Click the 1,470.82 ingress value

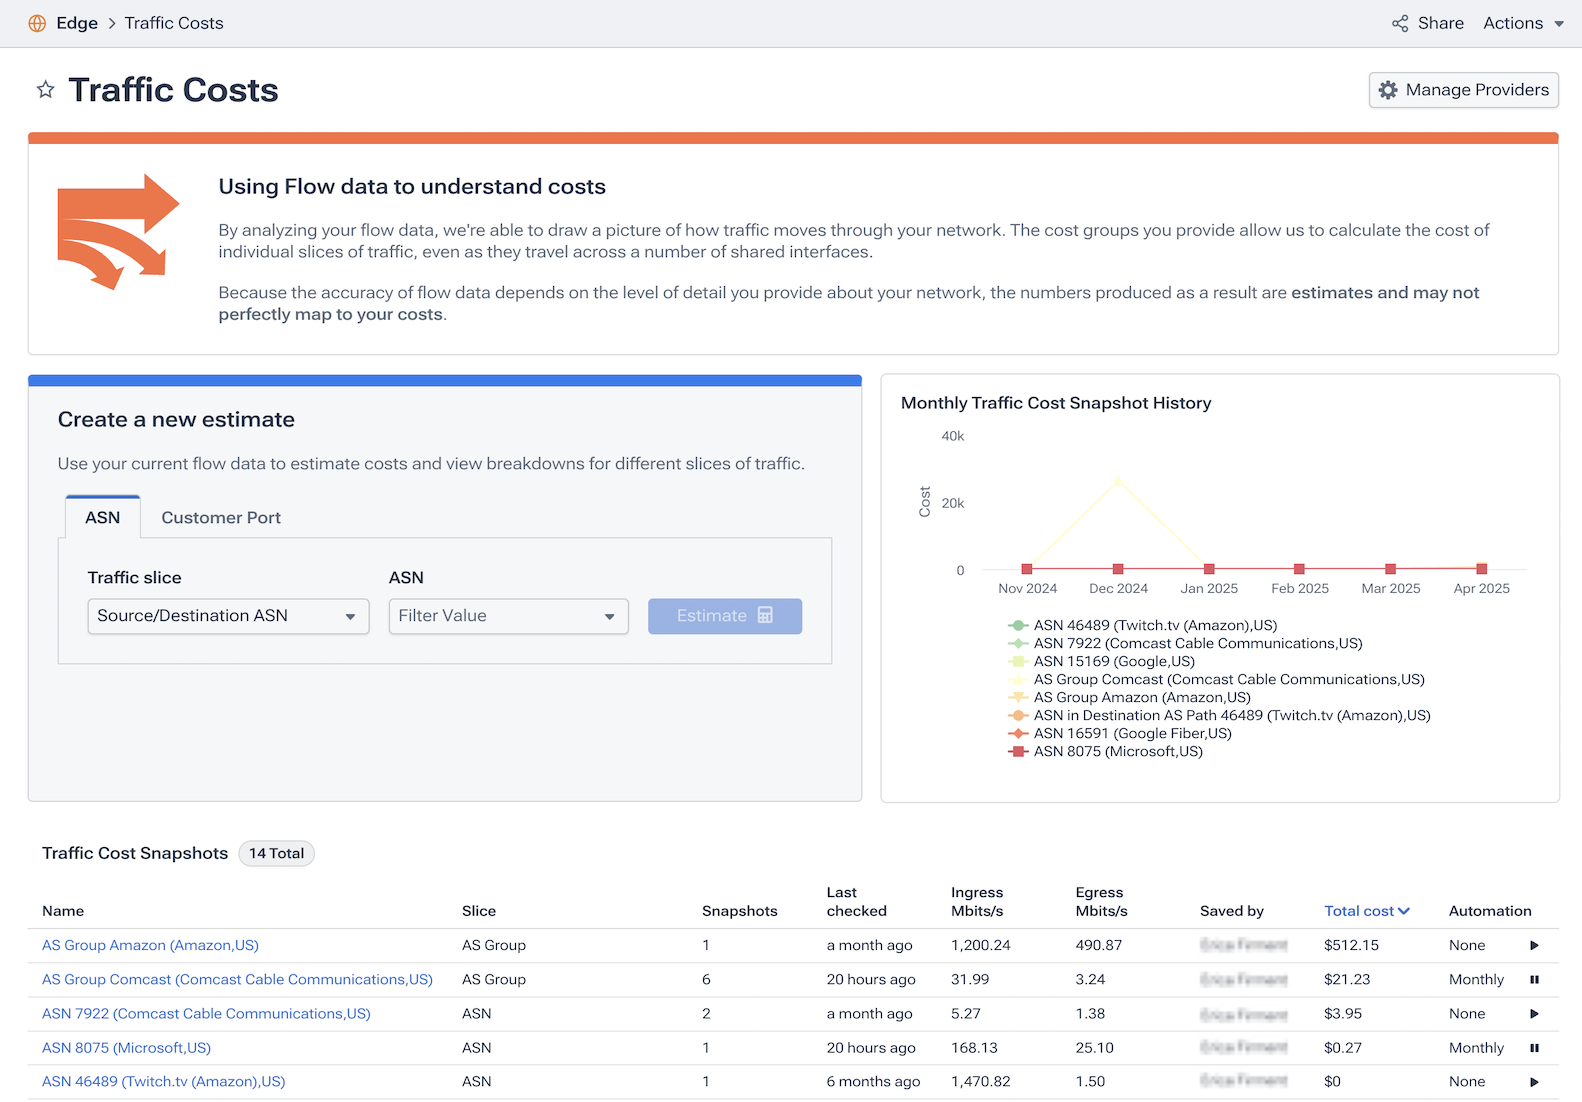point(980,1081)
